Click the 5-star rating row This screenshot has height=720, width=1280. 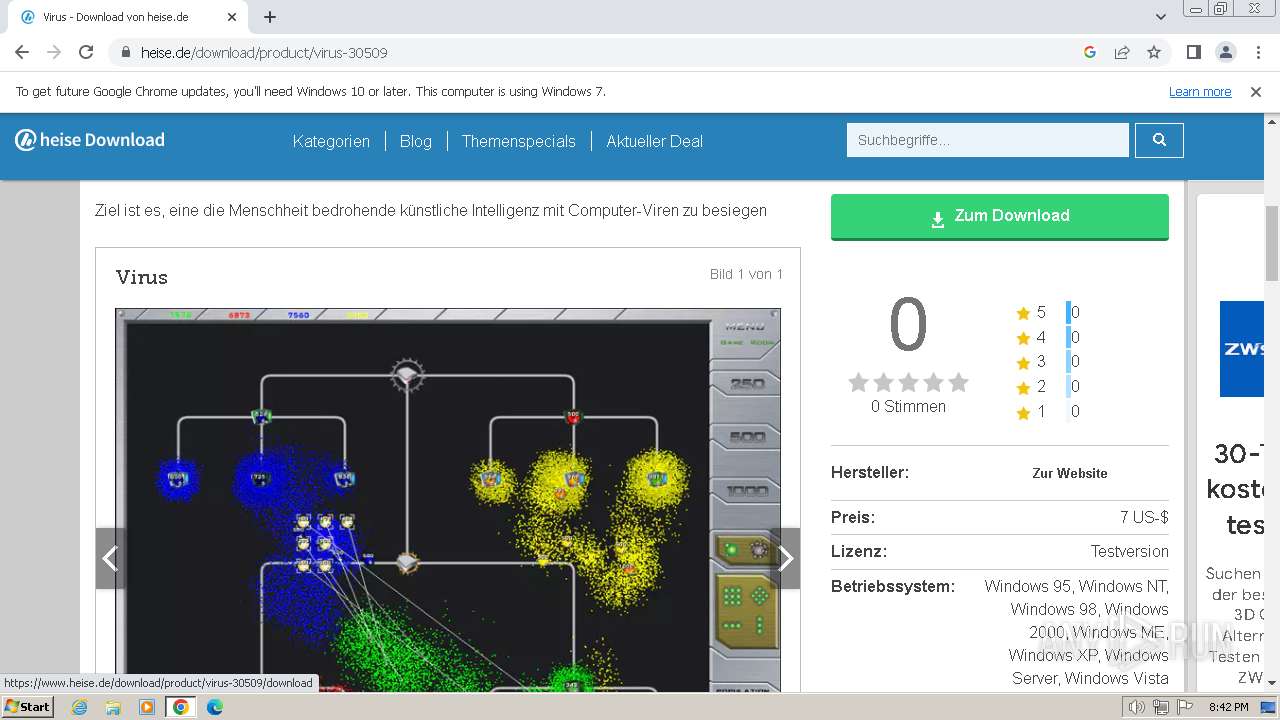[1048, 313]
